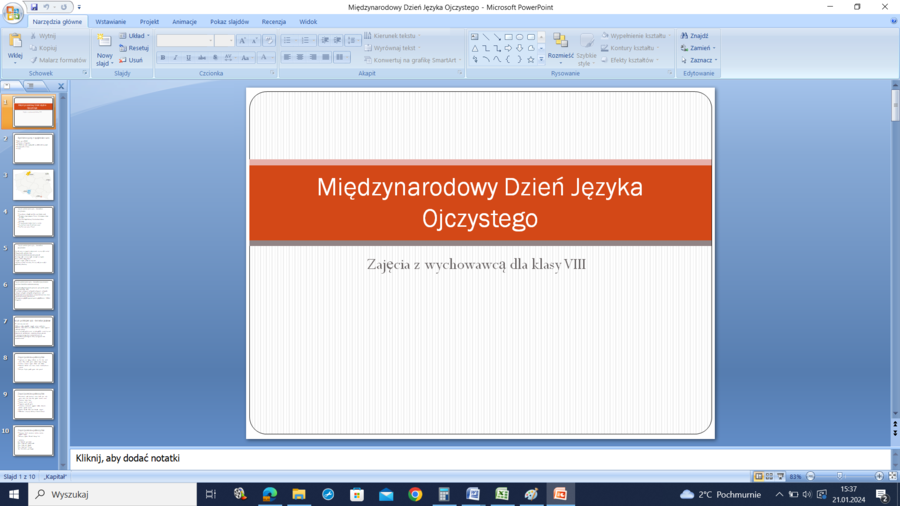Viewport: 900px width, 506px height.
Task: Open the Office button menu
Action: 13,12
